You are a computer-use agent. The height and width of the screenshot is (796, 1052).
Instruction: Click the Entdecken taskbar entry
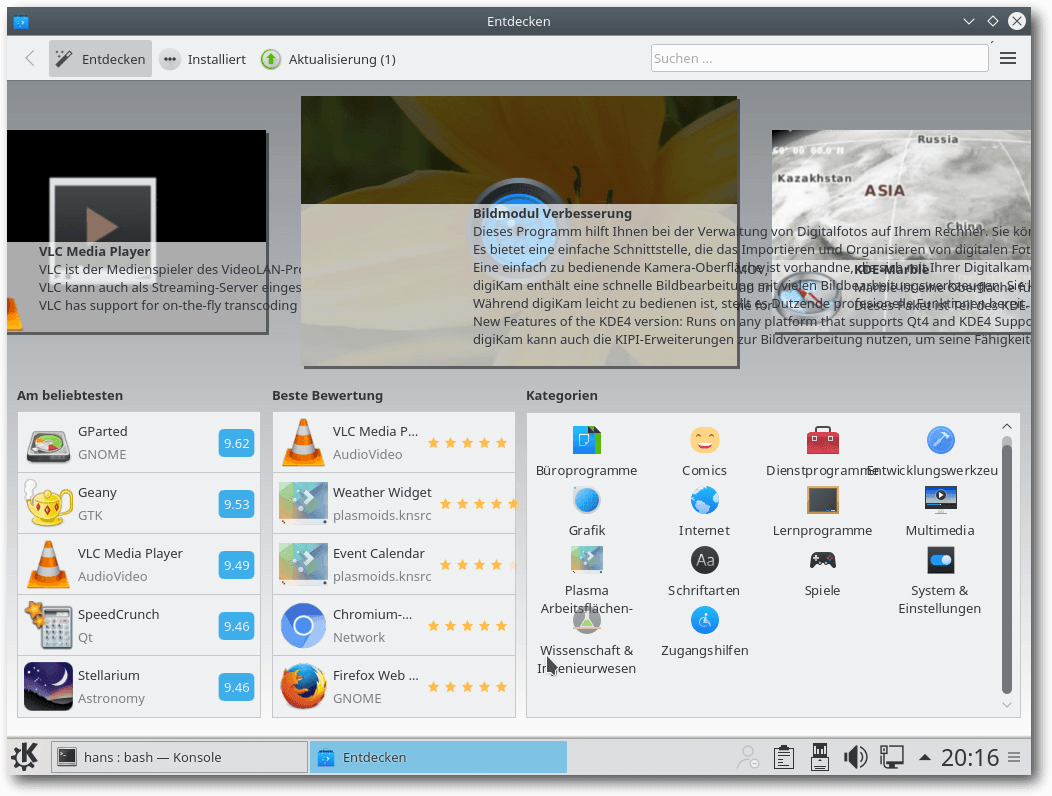point(438,757)
